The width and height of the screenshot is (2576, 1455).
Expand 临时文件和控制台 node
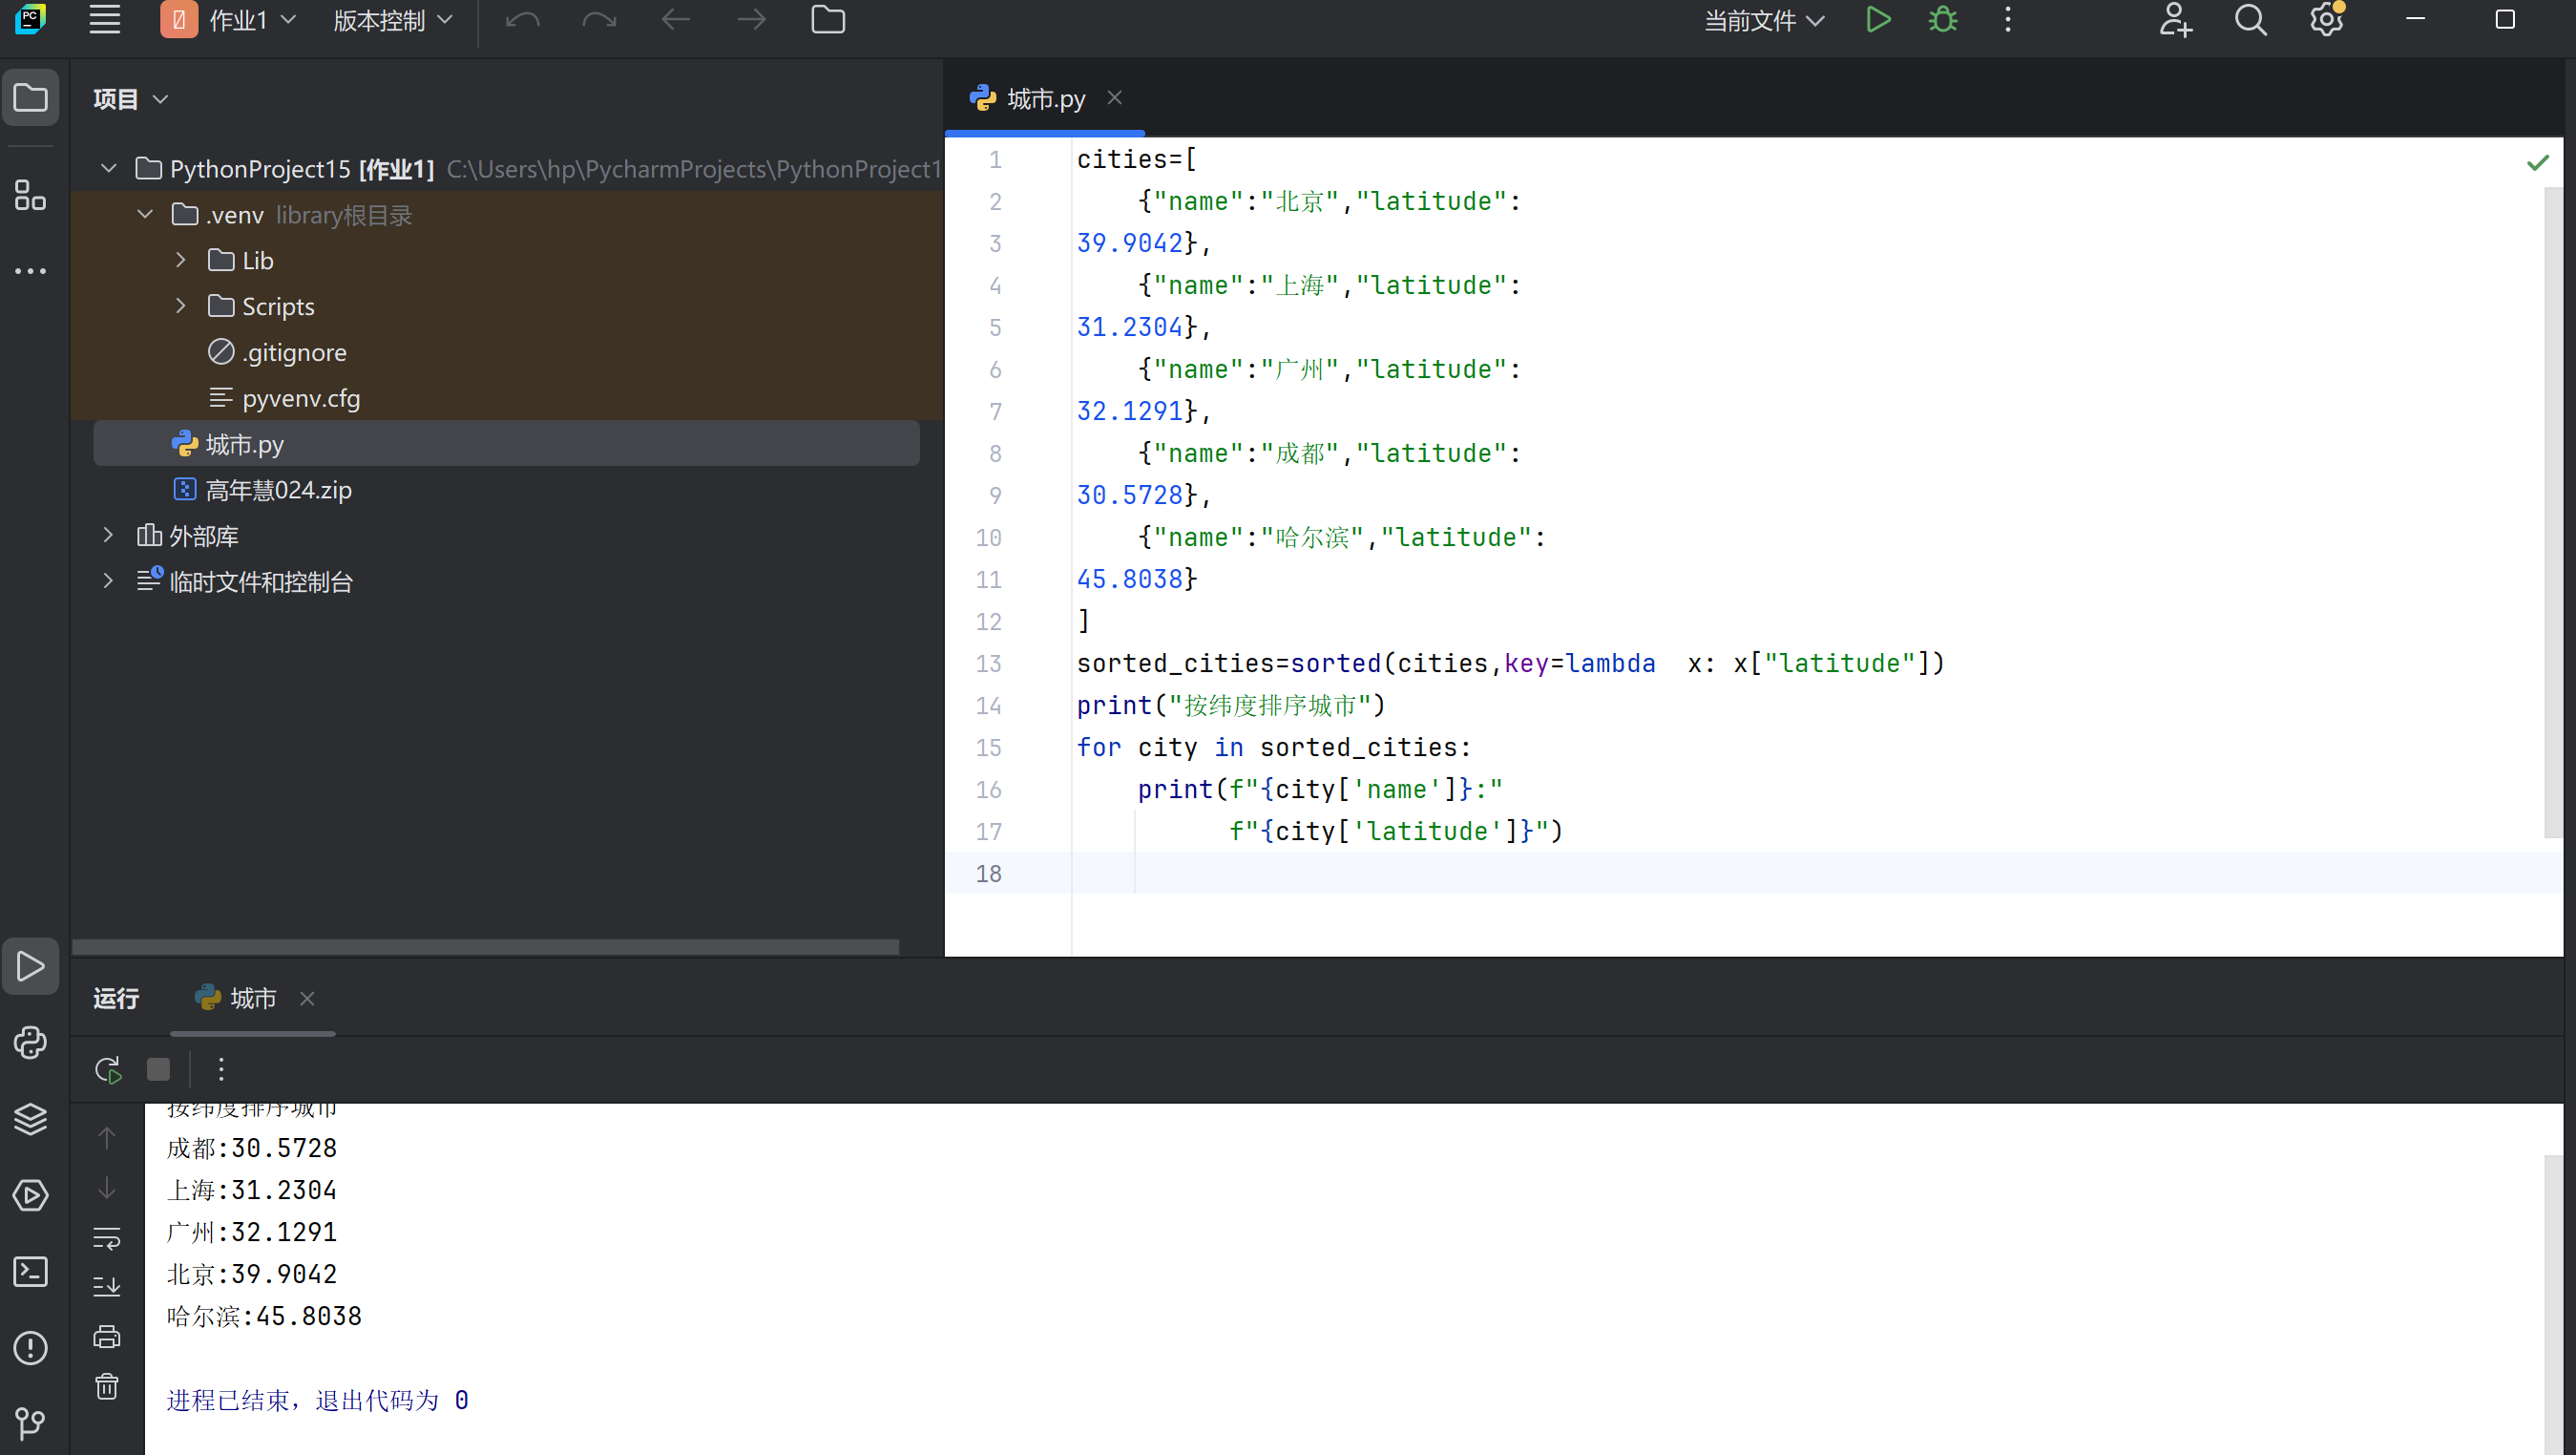tap(109, 581)
